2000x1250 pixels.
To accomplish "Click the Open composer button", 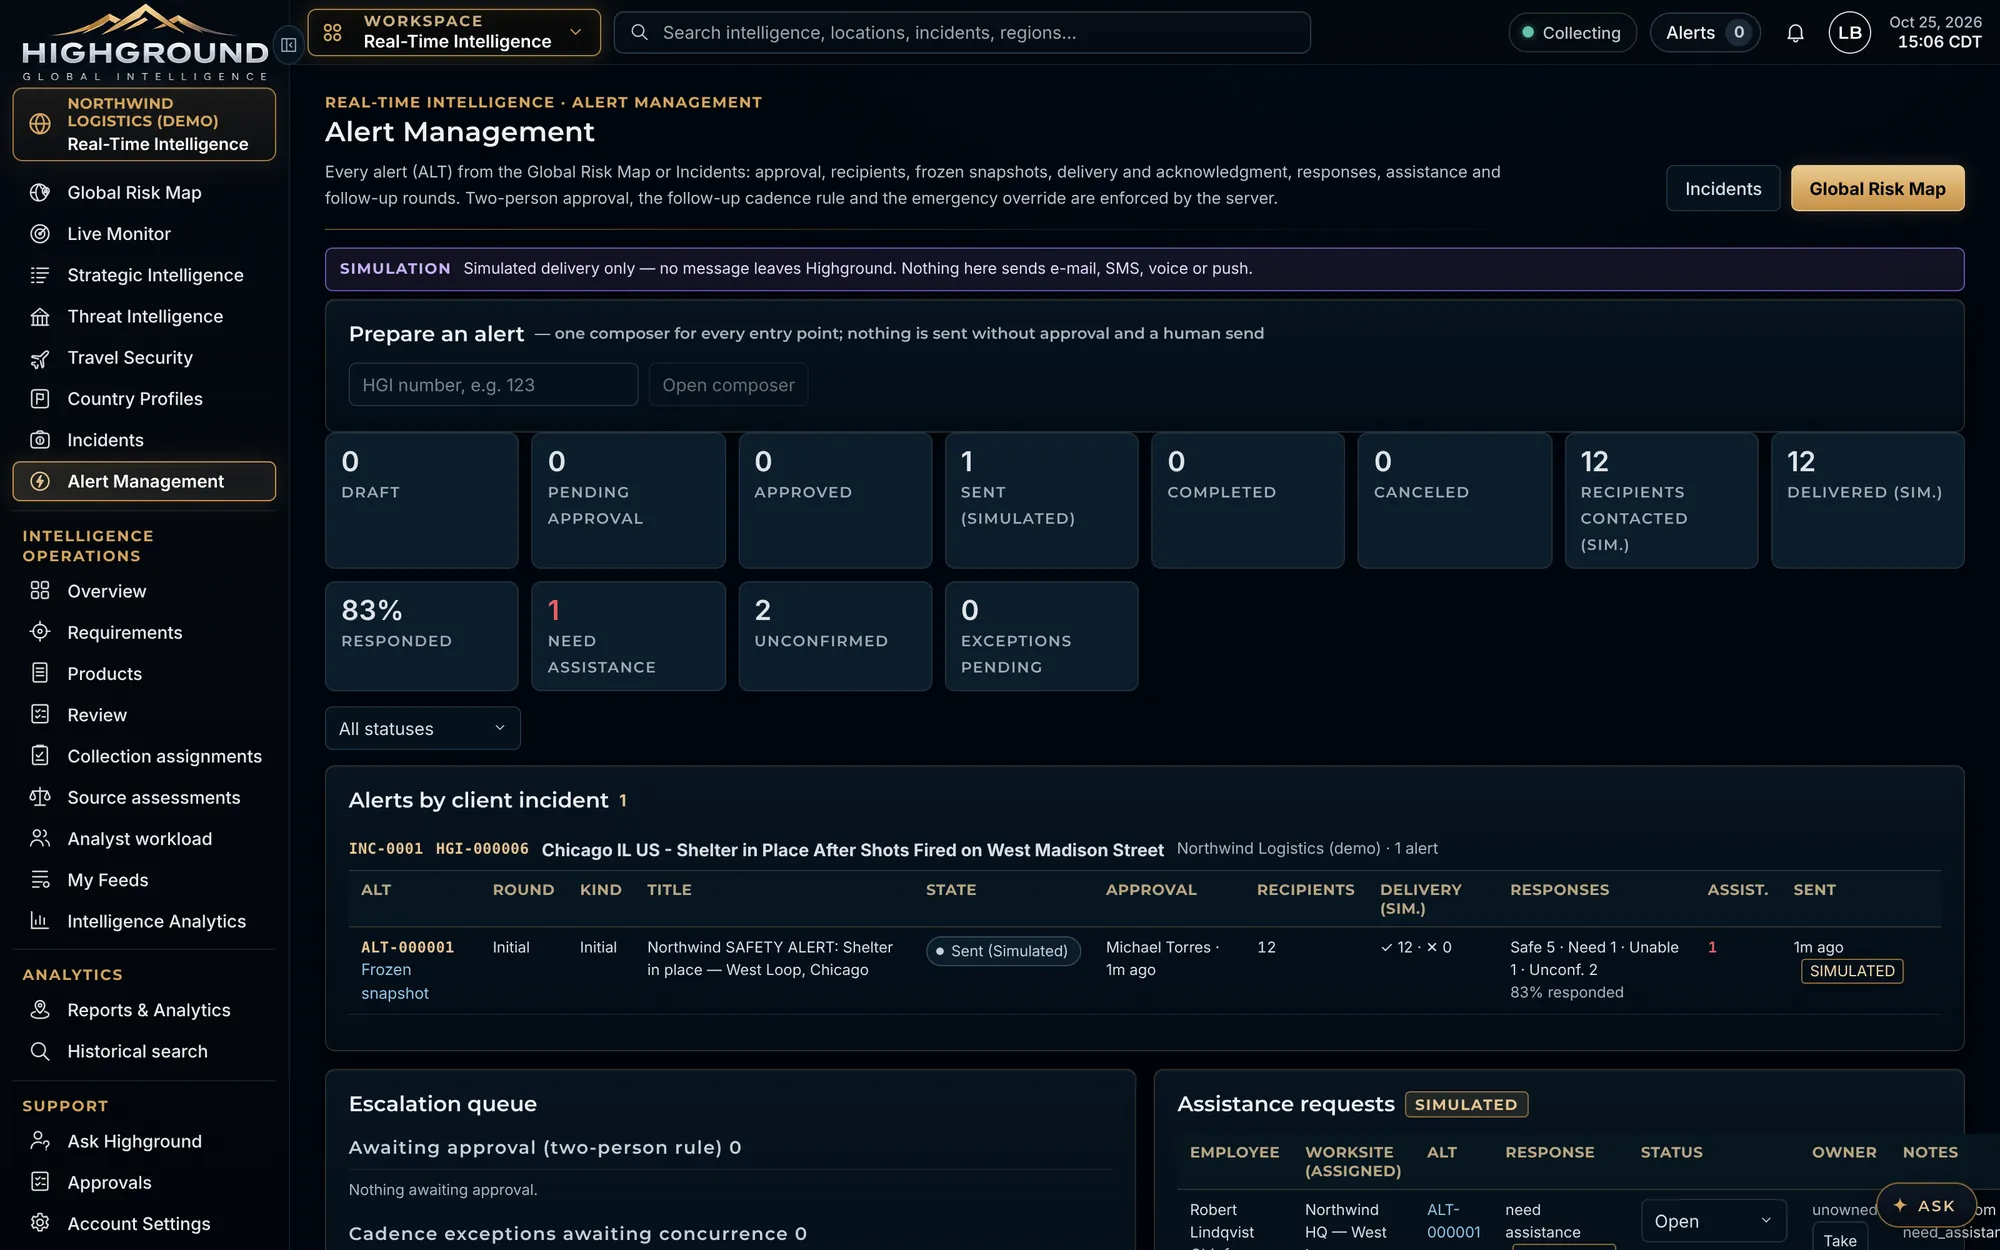I will tap(728, 385).
